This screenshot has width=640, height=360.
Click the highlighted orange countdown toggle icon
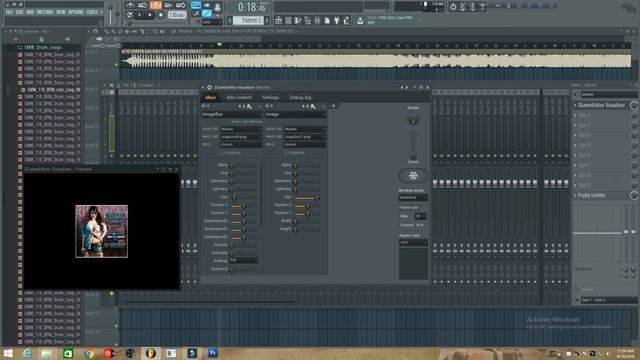point(156,5)
